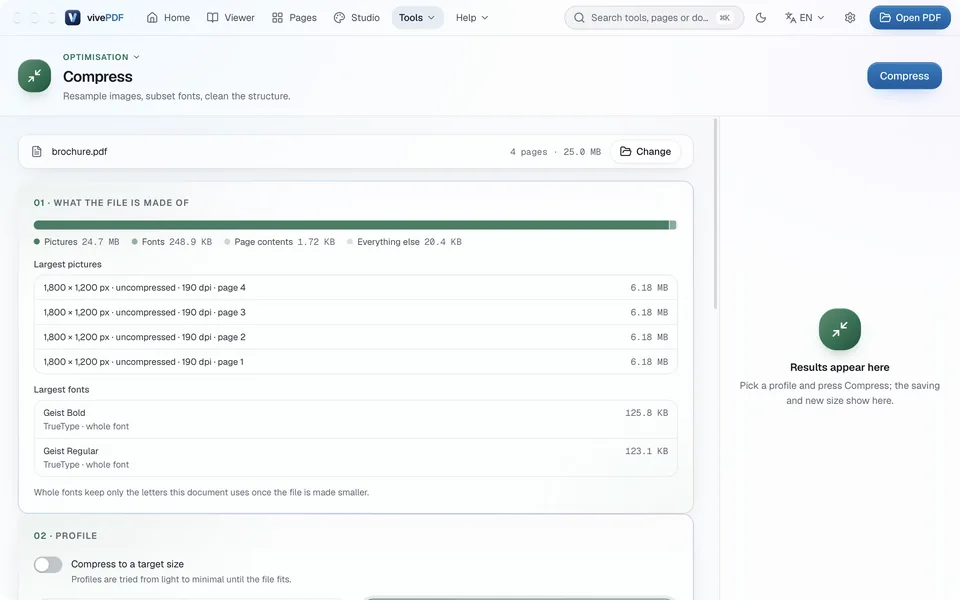Click the blue Compress button

(x=904, y=76)
